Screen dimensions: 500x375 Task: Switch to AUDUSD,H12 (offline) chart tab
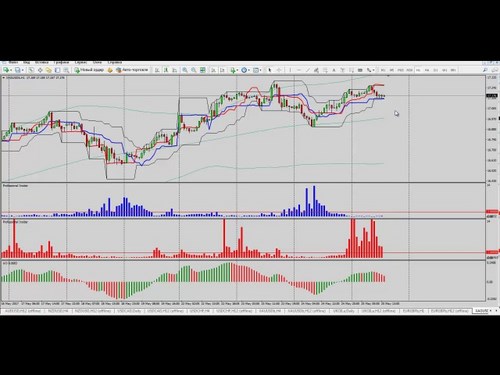point(23,311)
